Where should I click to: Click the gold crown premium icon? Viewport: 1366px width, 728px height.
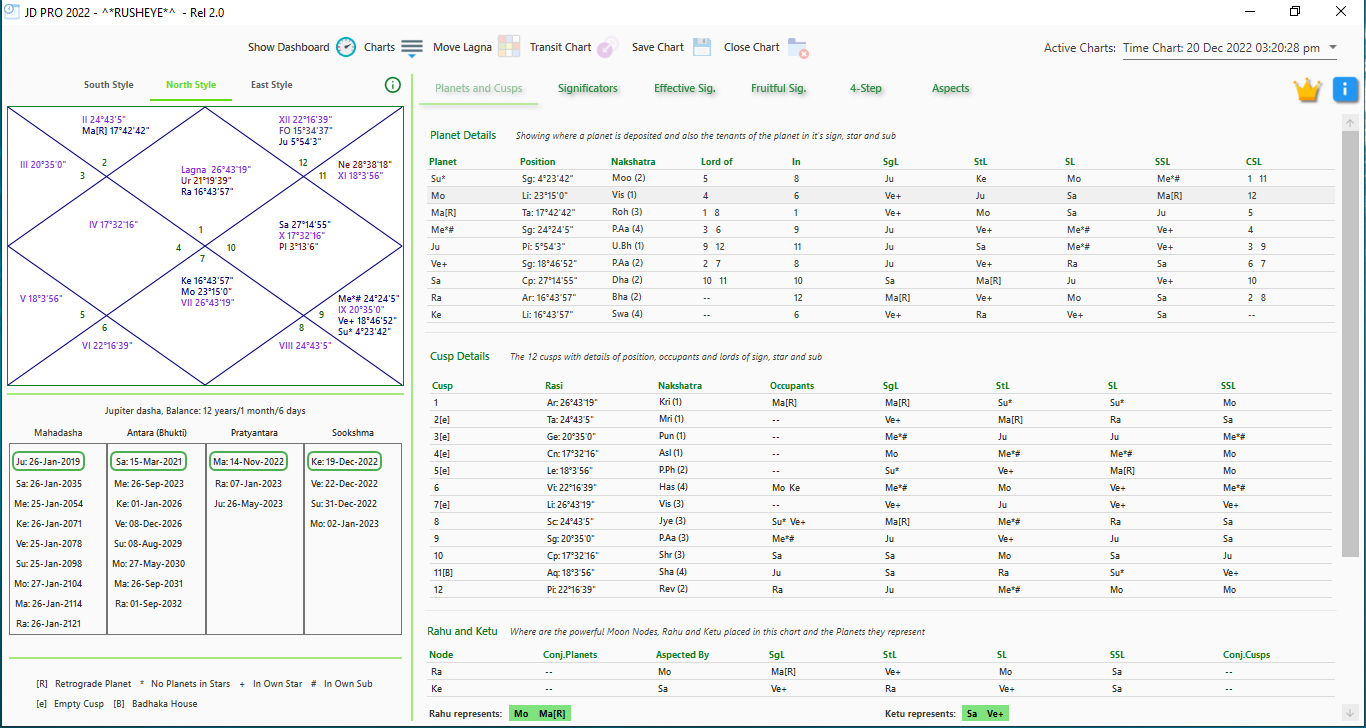(x=1307, y=89)
